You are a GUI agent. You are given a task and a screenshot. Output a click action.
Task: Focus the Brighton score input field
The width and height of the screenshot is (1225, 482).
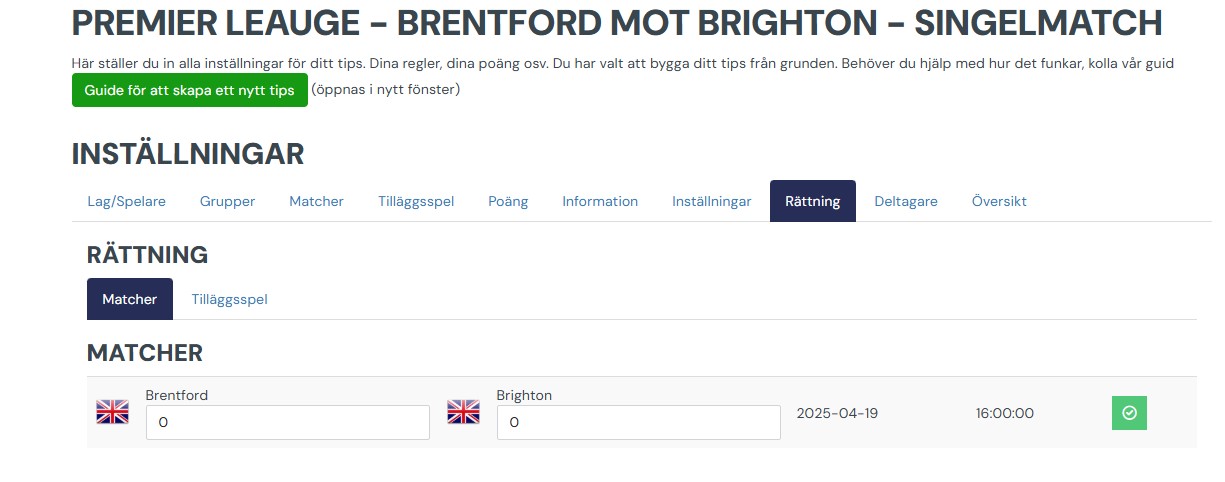pyautogui.click(x=639, y=423)
